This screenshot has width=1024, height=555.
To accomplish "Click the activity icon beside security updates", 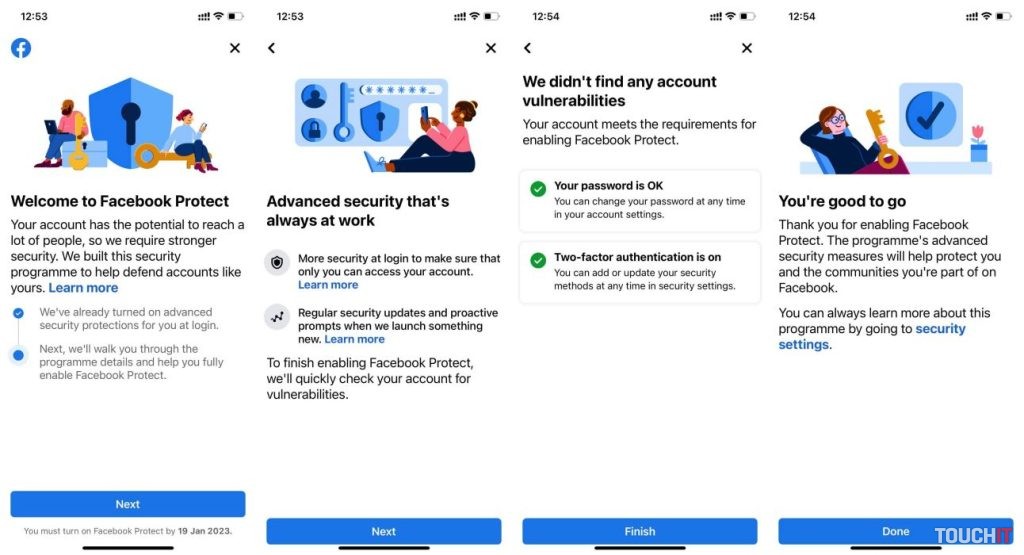I will (277, 317).
